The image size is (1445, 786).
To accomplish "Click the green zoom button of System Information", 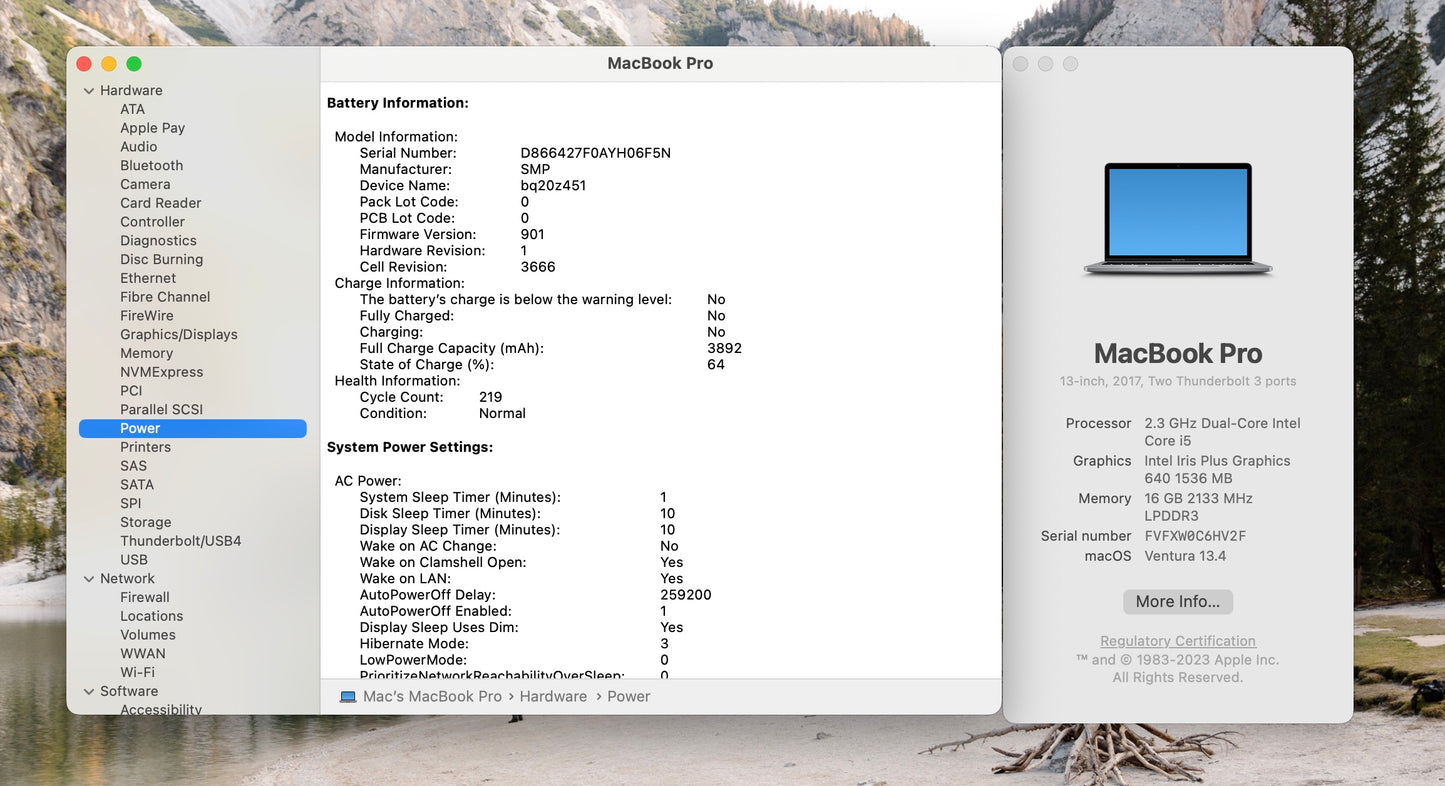I will (x=134, y=64).
